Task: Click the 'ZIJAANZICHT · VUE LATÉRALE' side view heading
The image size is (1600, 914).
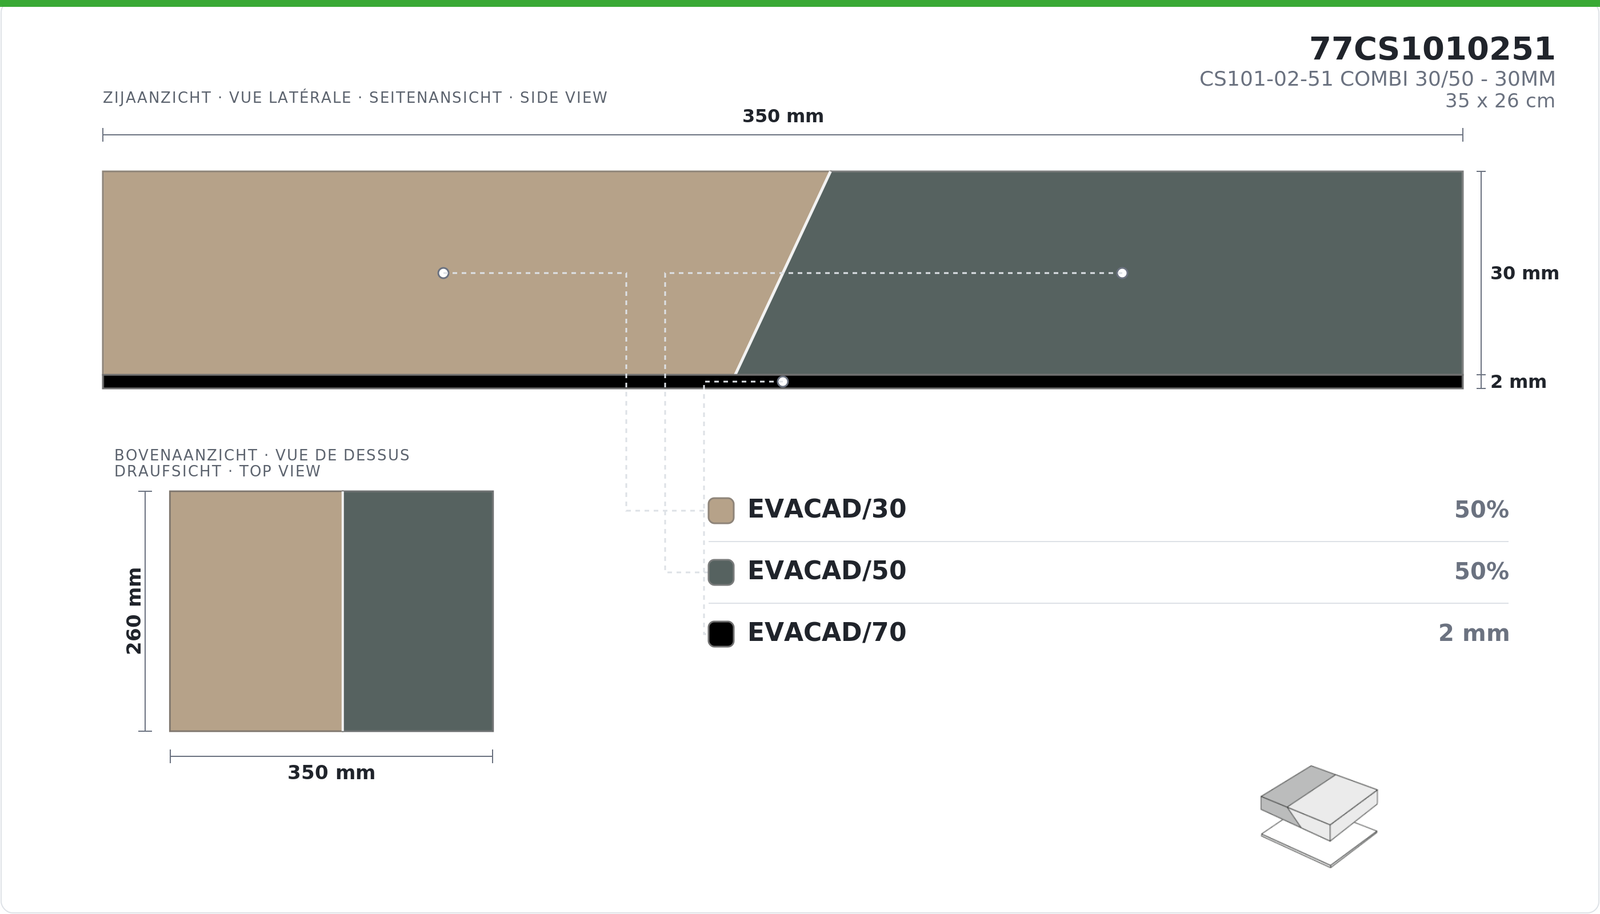Action: [x=355, y=98]
